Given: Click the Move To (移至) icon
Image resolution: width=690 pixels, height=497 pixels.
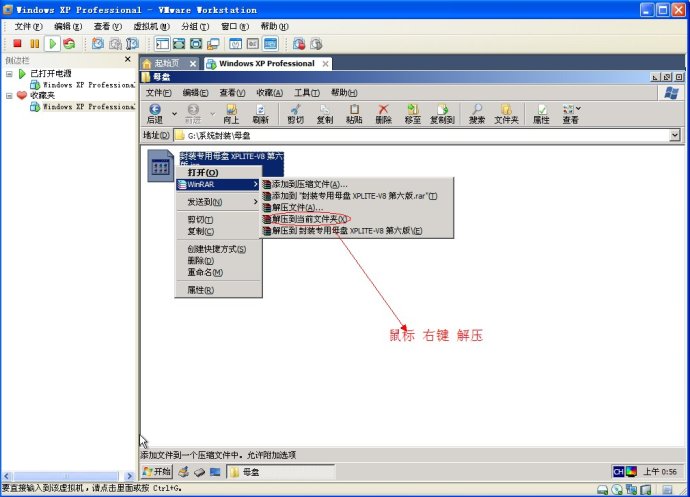Looking at the screenshot, I should (x=413, y=114).
